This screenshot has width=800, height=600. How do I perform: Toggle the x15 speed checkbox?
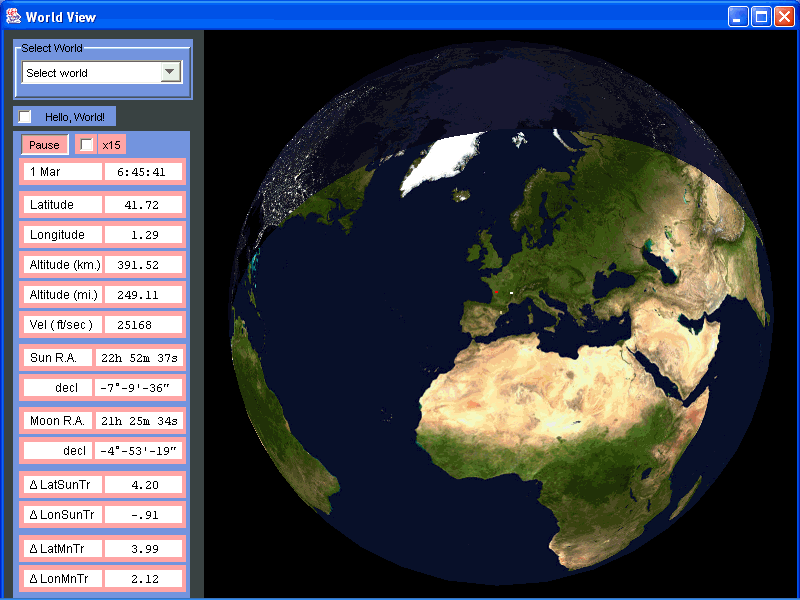pyautogui.click(x=87, y=145)
